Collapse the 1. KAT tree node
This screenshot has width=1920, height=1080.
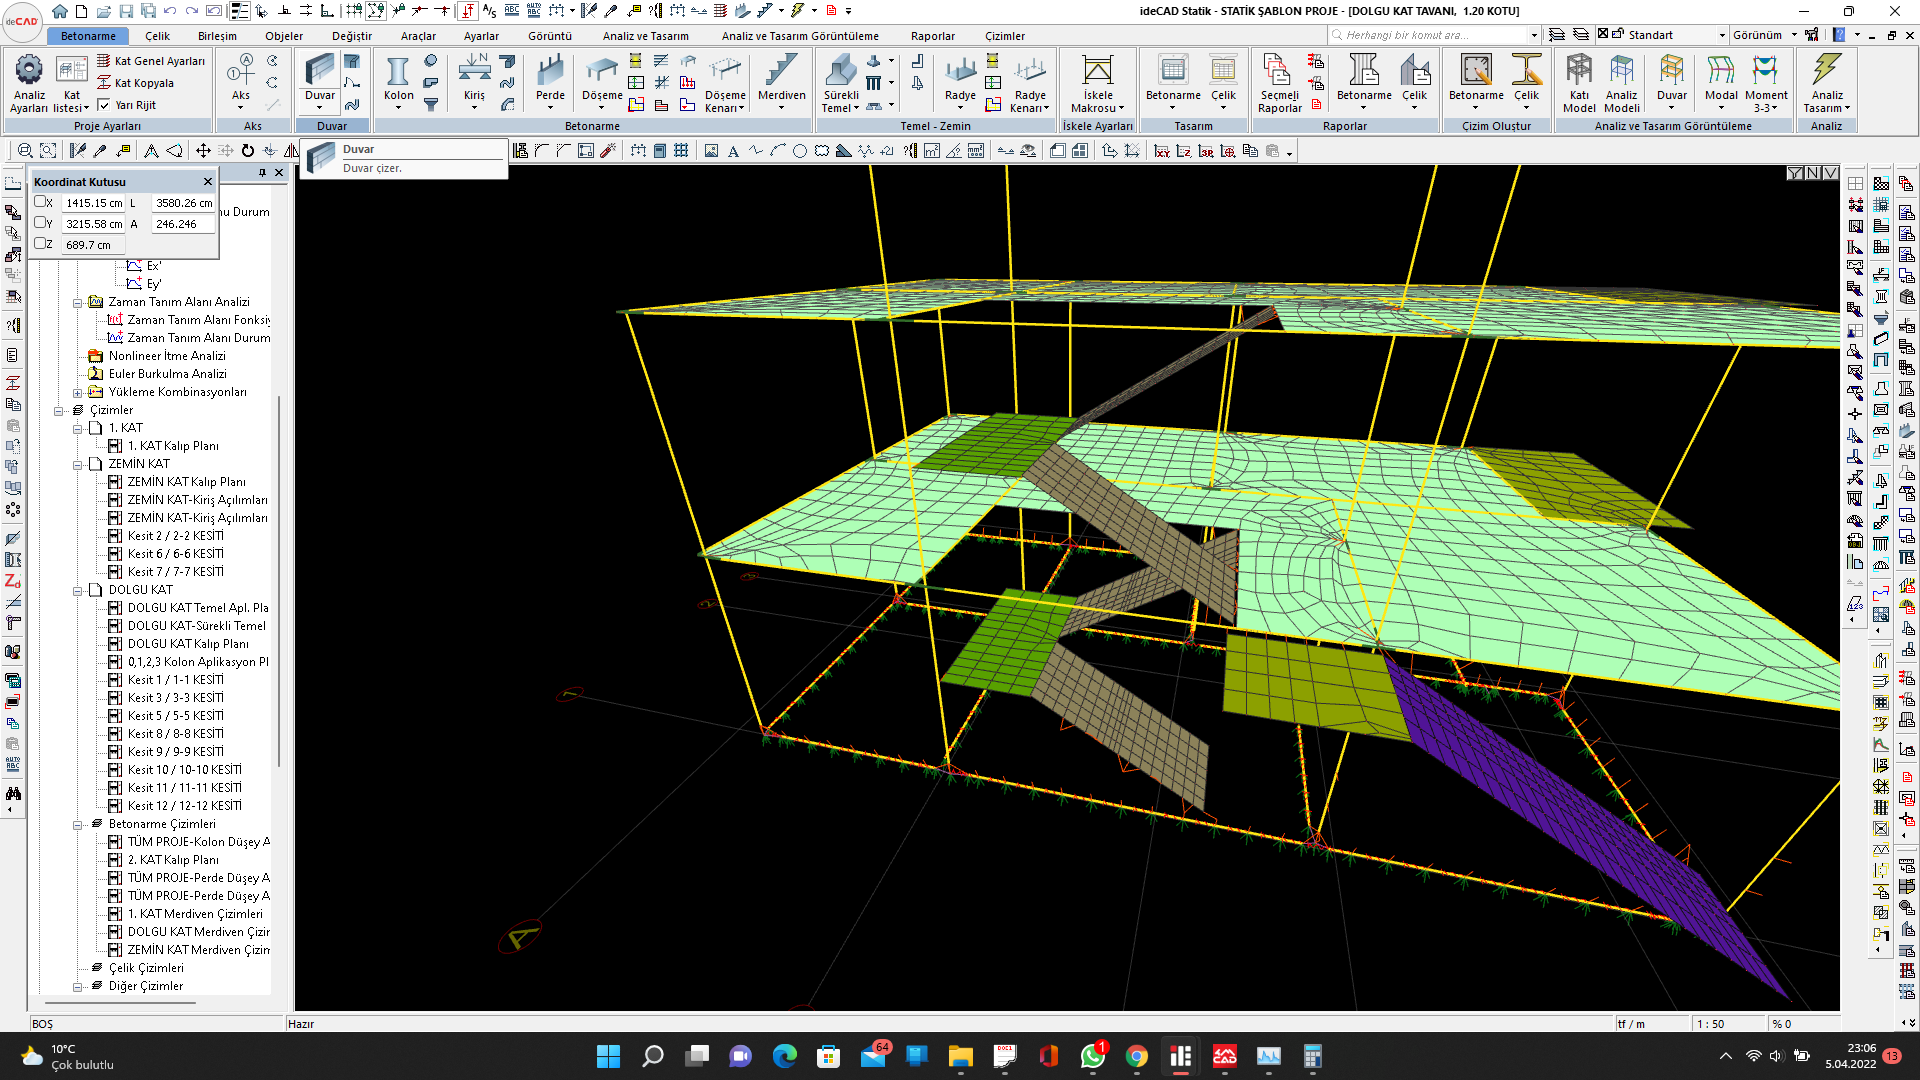[x=78, y=428]
